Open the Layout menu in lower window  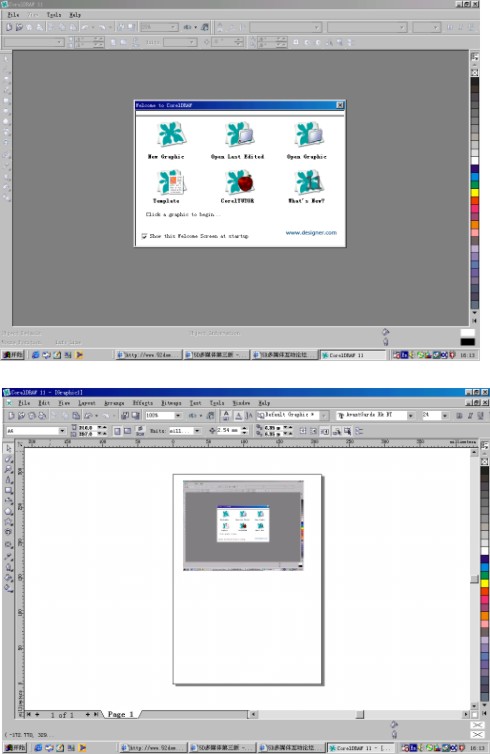coord(87,403)
